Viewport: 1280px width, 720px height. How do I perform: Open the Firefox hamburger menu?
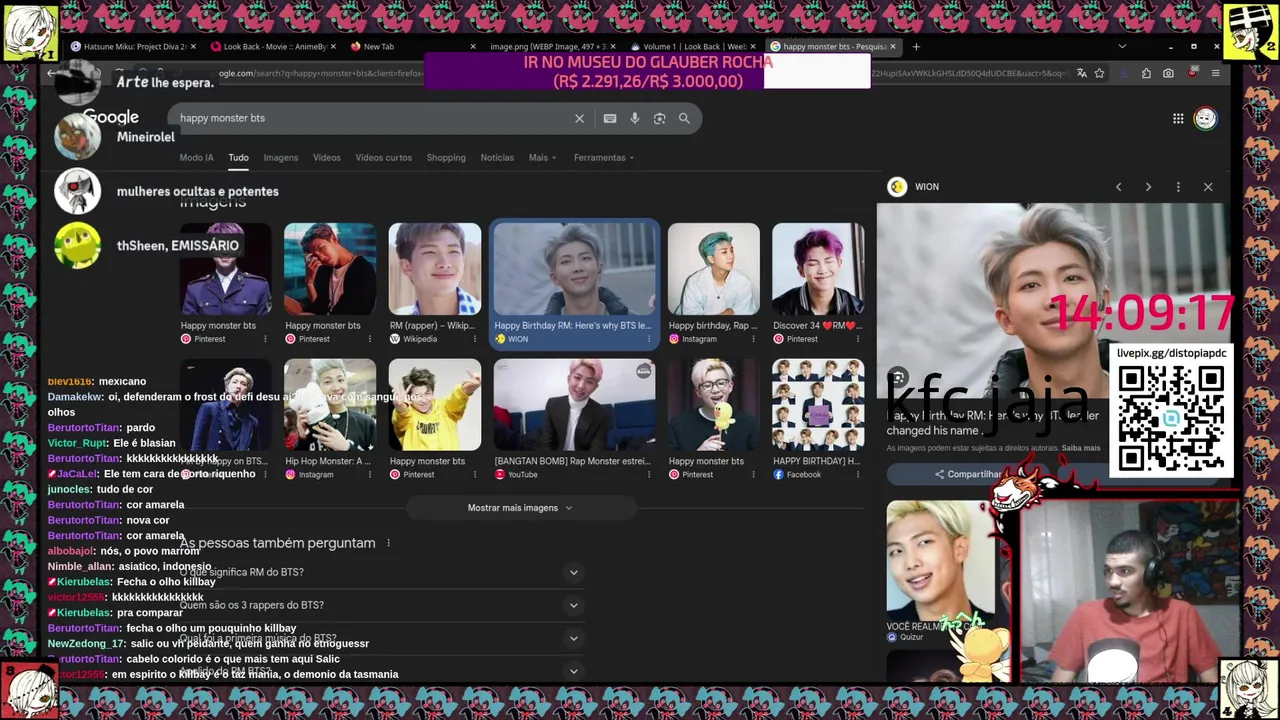1215,73
